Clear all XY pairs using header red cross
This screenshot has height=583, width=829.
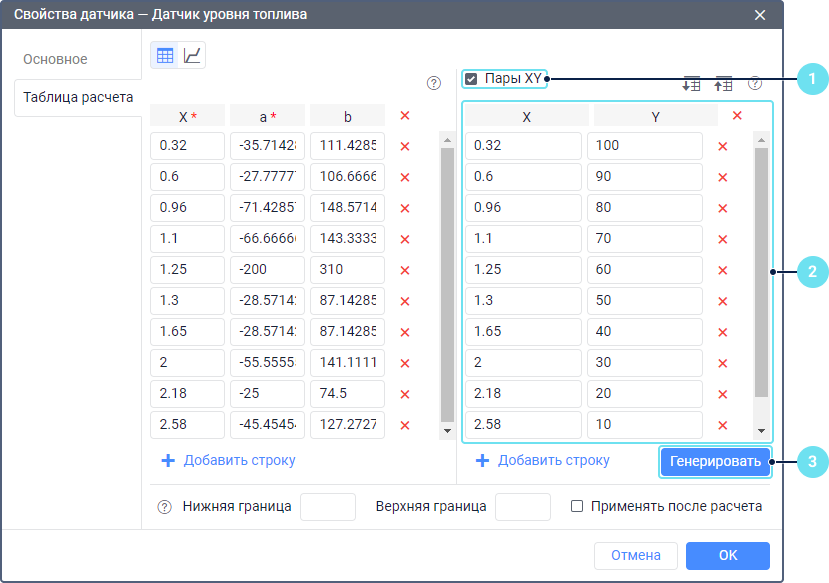[737, 116]
